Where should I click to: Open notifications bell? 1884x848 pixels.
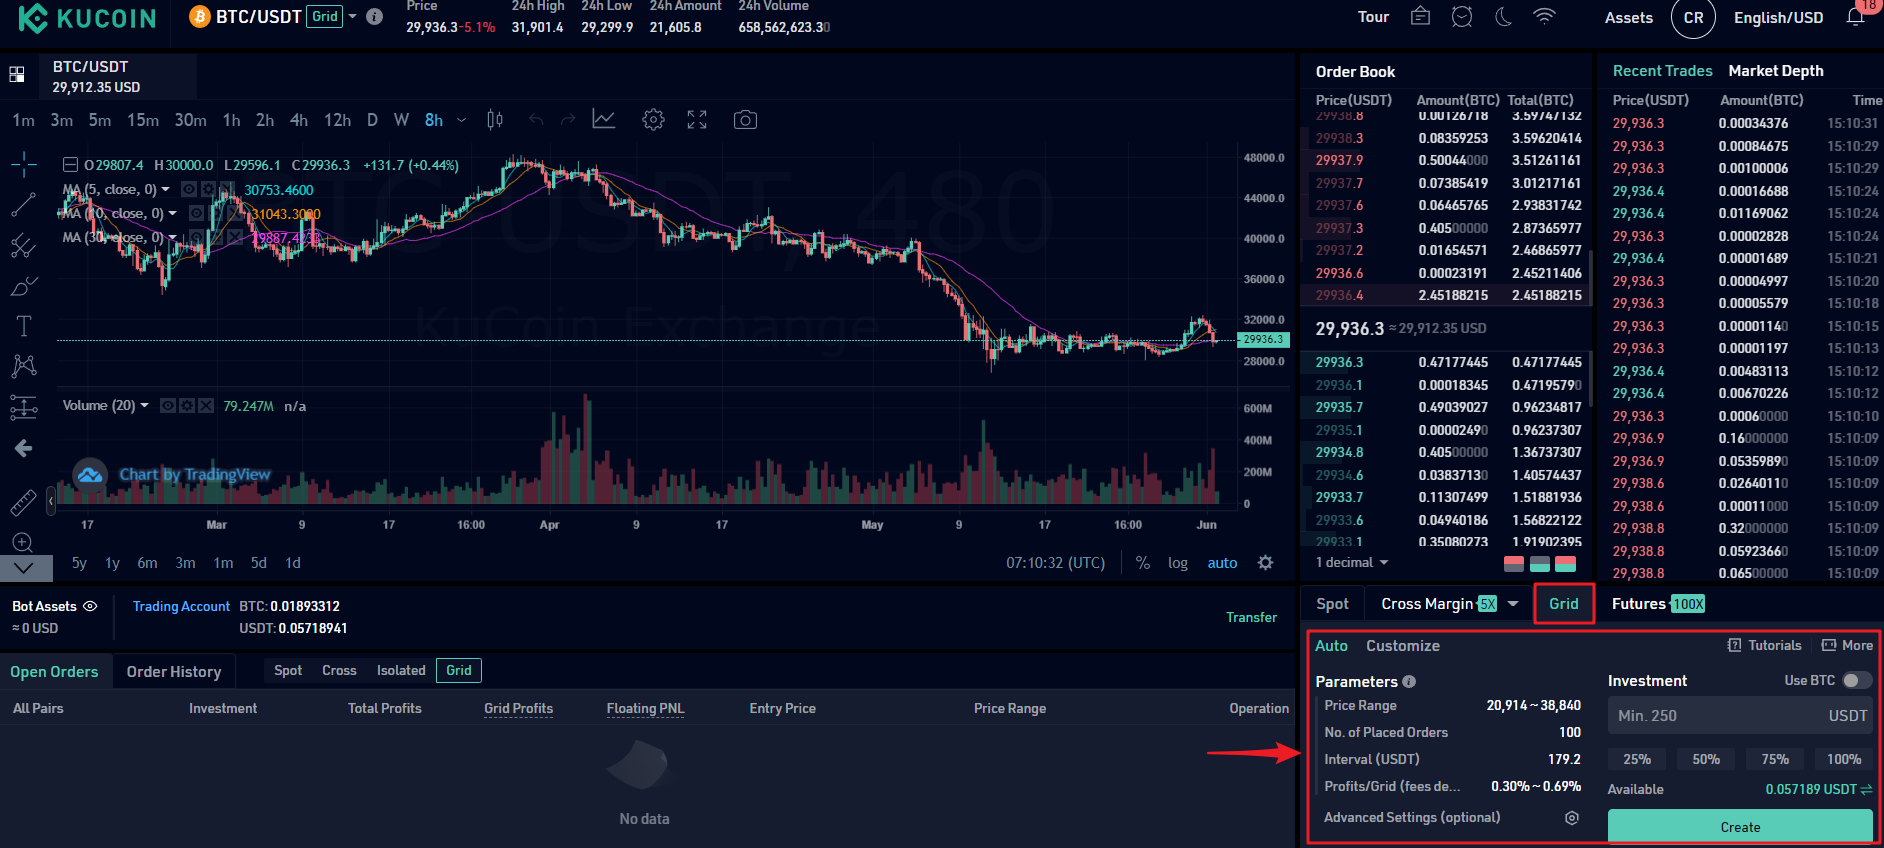point(1855,17)
